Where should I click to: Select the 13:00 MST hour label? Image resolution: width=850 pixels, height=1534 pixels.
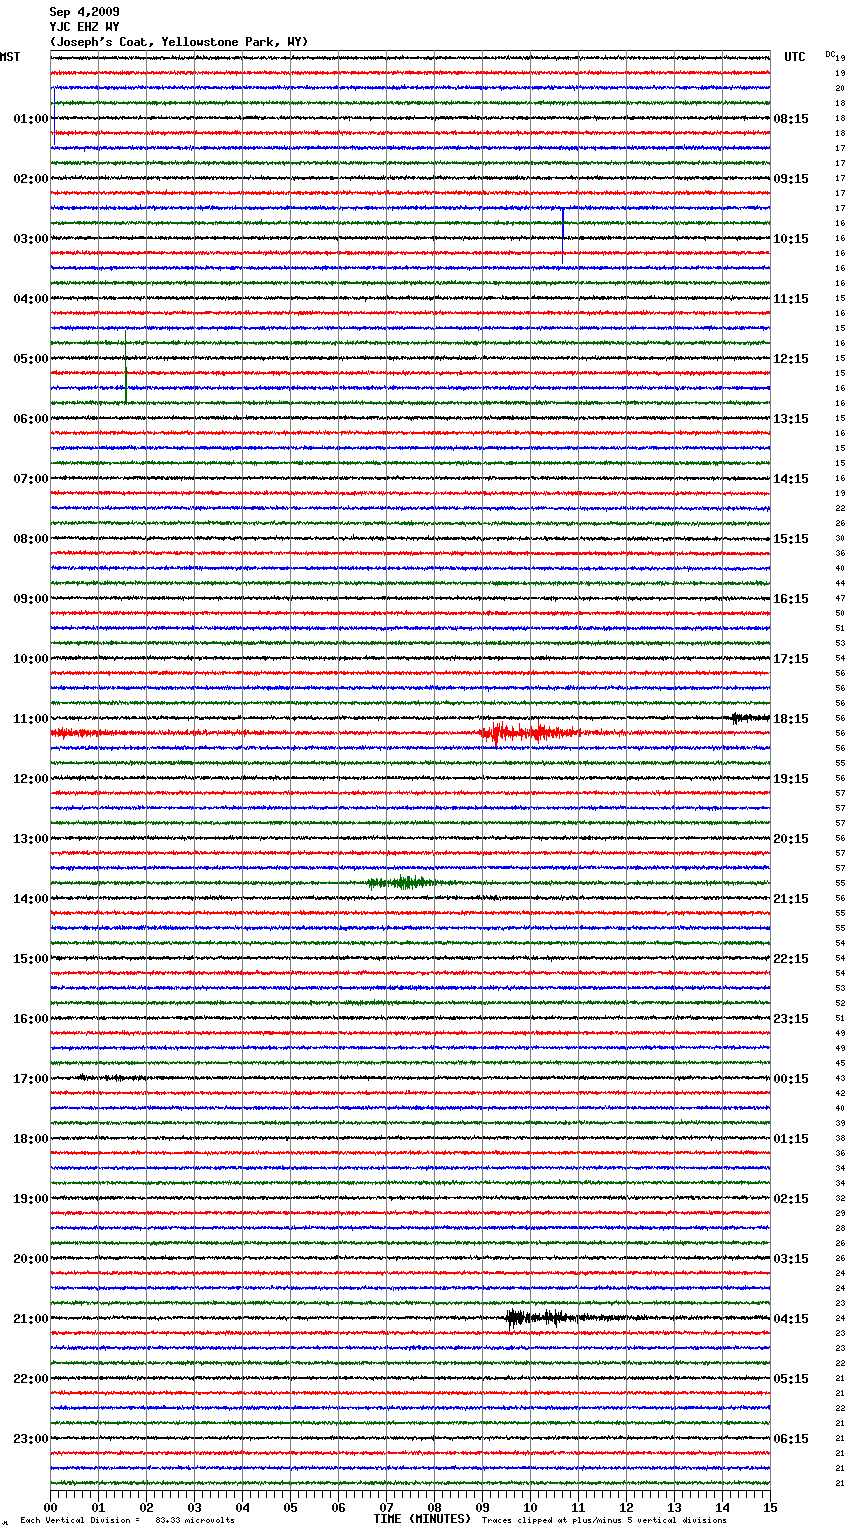click(31, 839)
